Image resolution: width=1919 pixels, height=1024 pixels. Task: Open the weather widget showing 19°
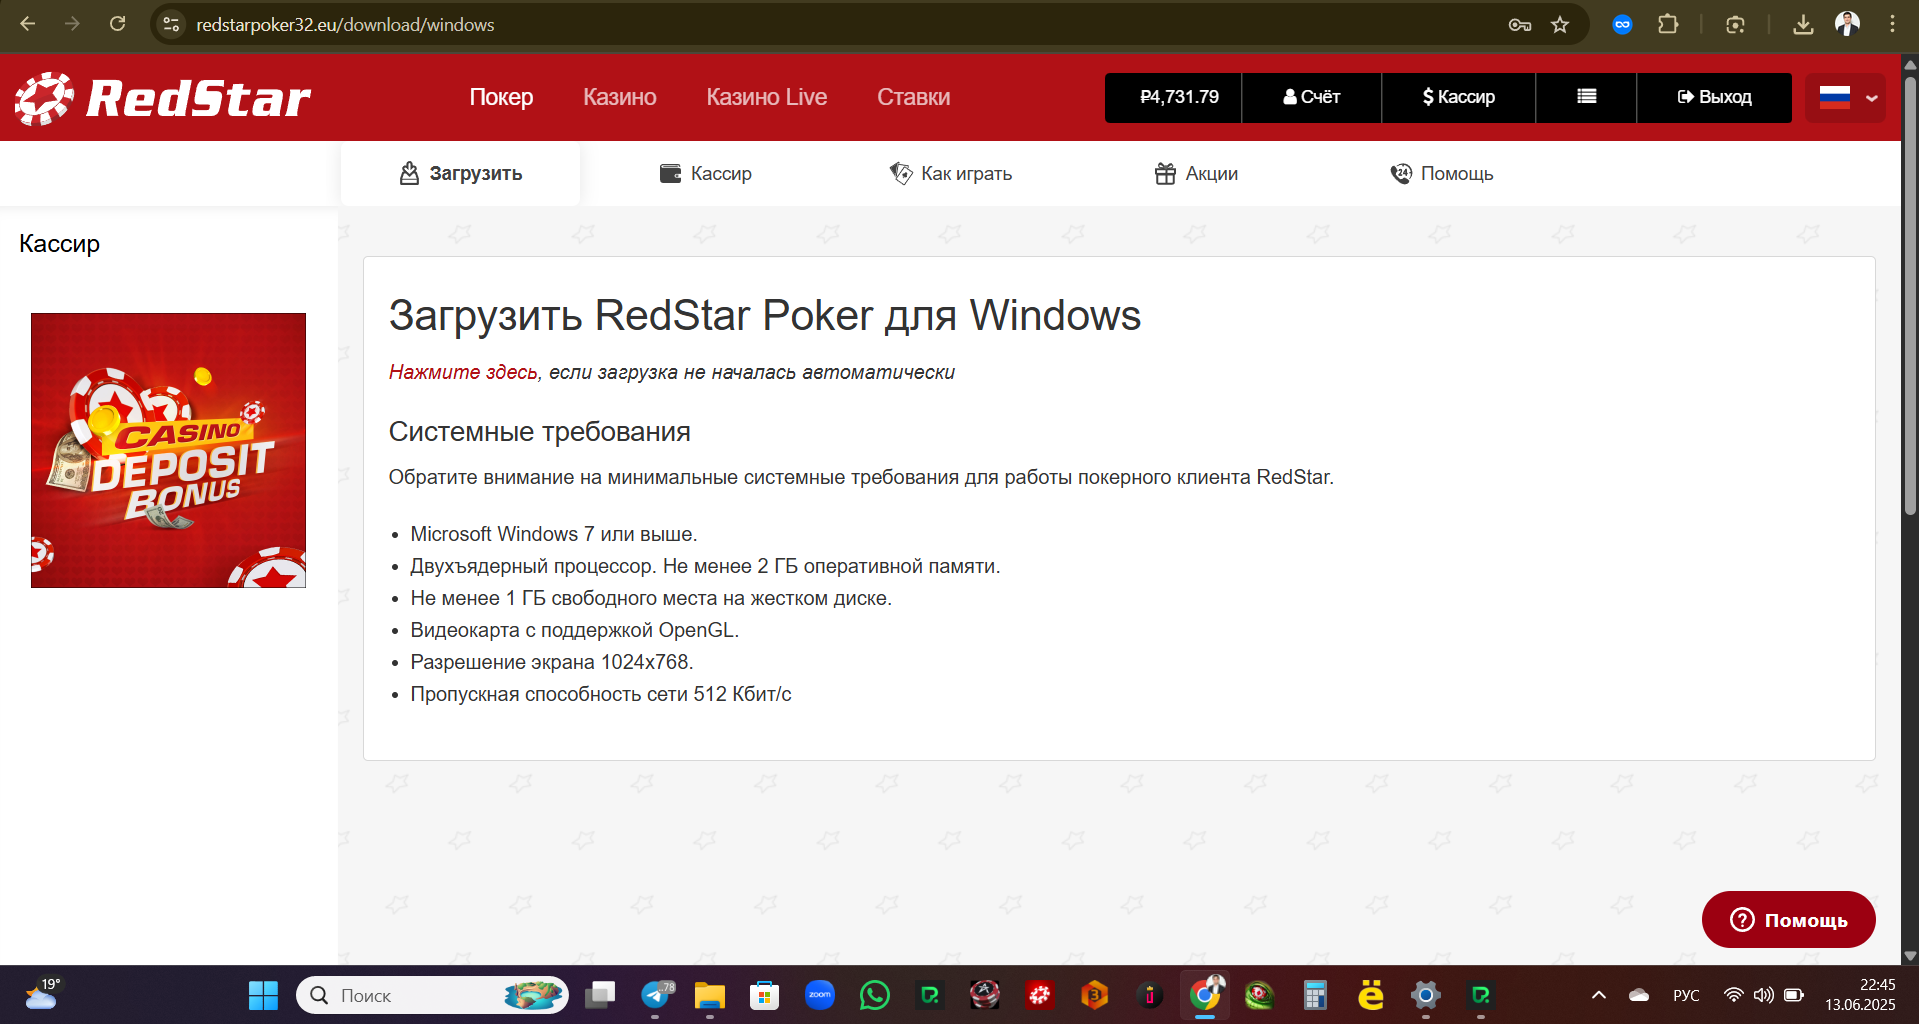click(42, 995)
